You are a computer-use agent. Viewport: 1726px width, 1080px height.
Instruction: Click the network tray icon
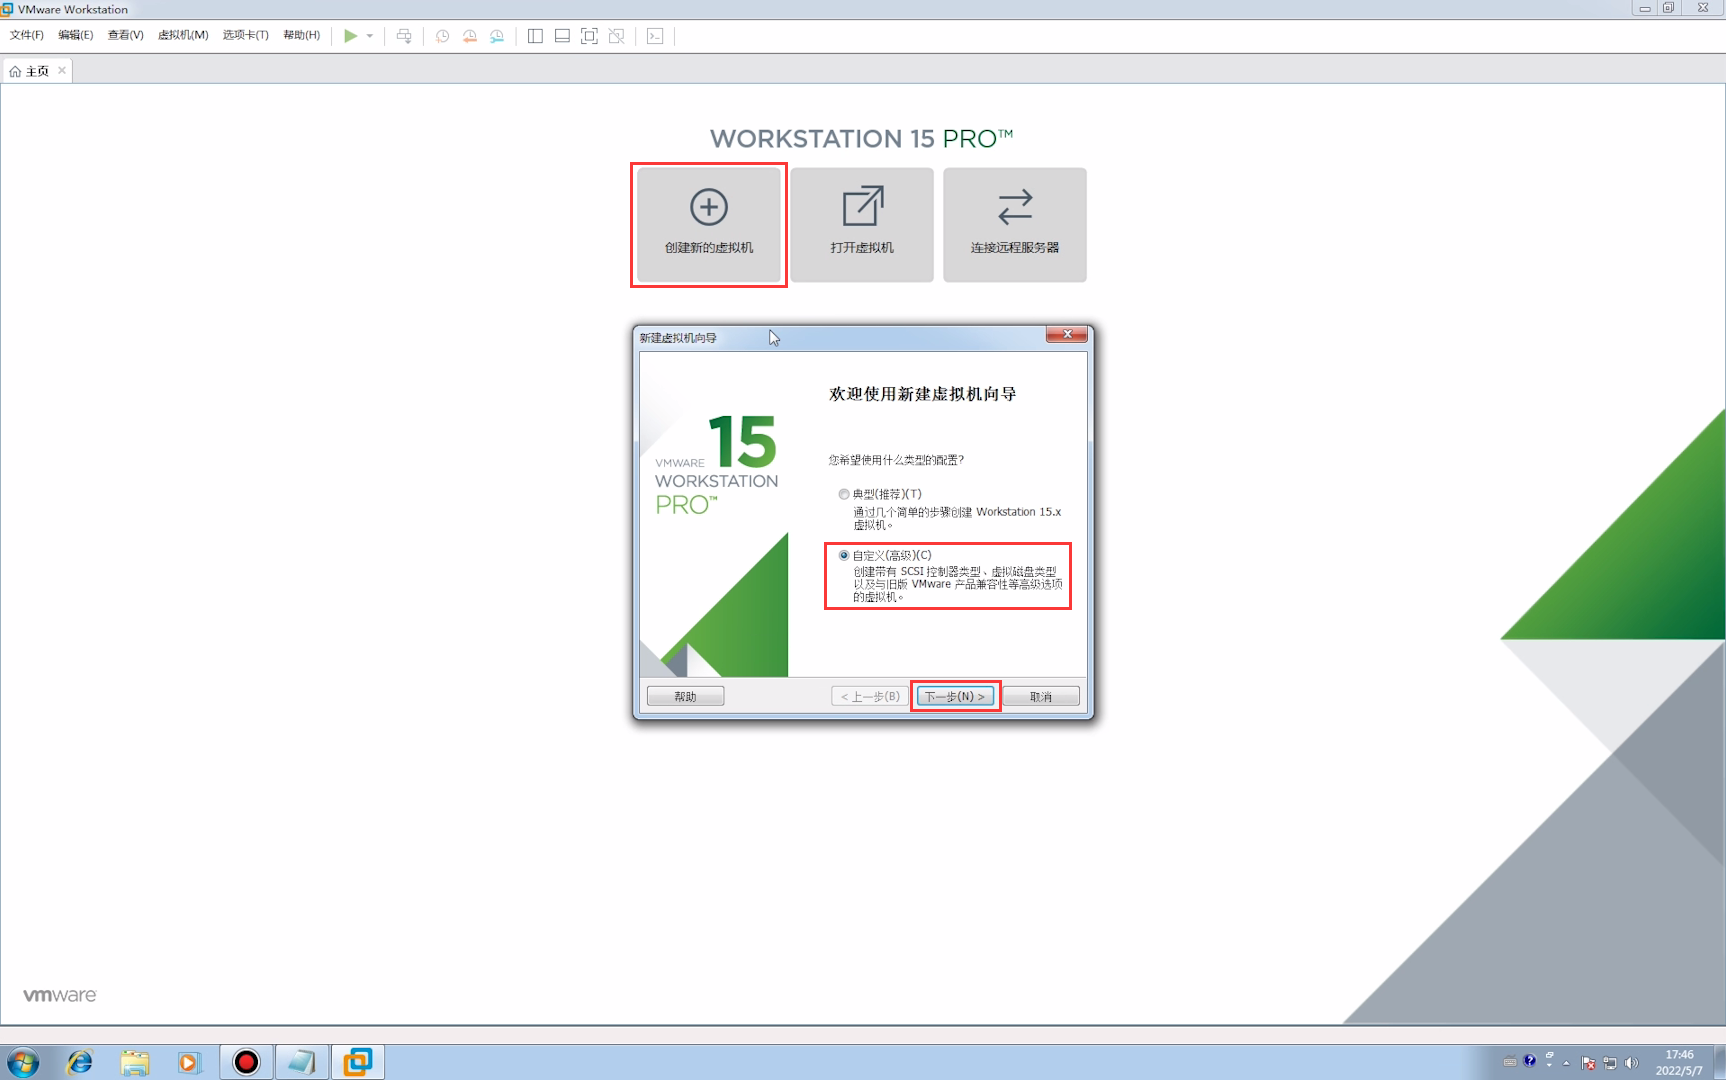pyautogui.click(x=1610, y=1063)
